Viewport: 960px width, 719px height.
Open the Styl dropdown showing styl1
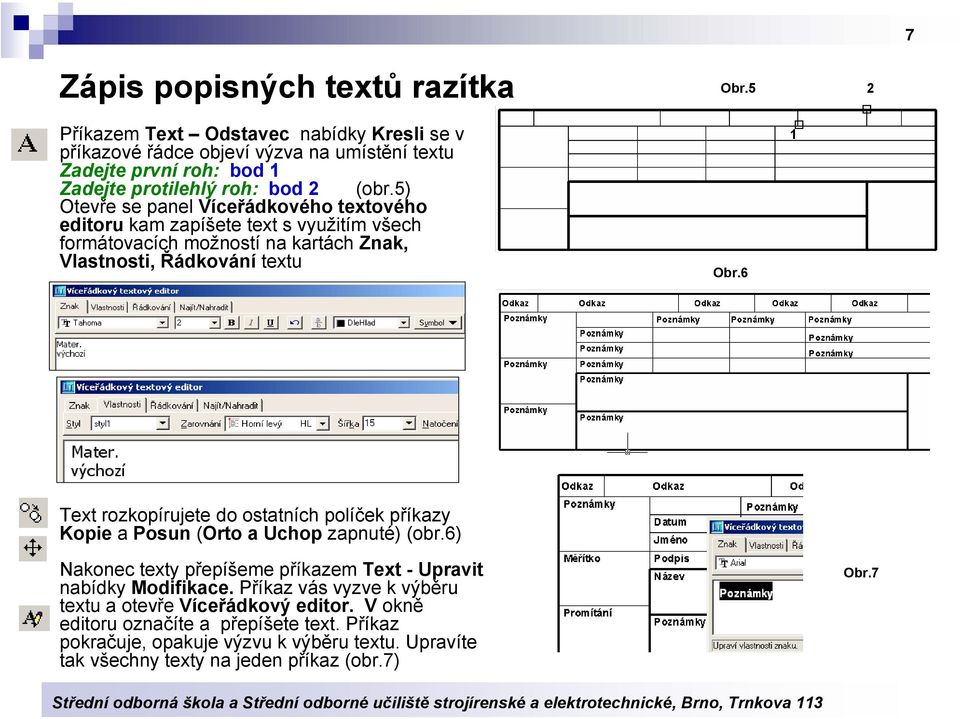[162, 423]
